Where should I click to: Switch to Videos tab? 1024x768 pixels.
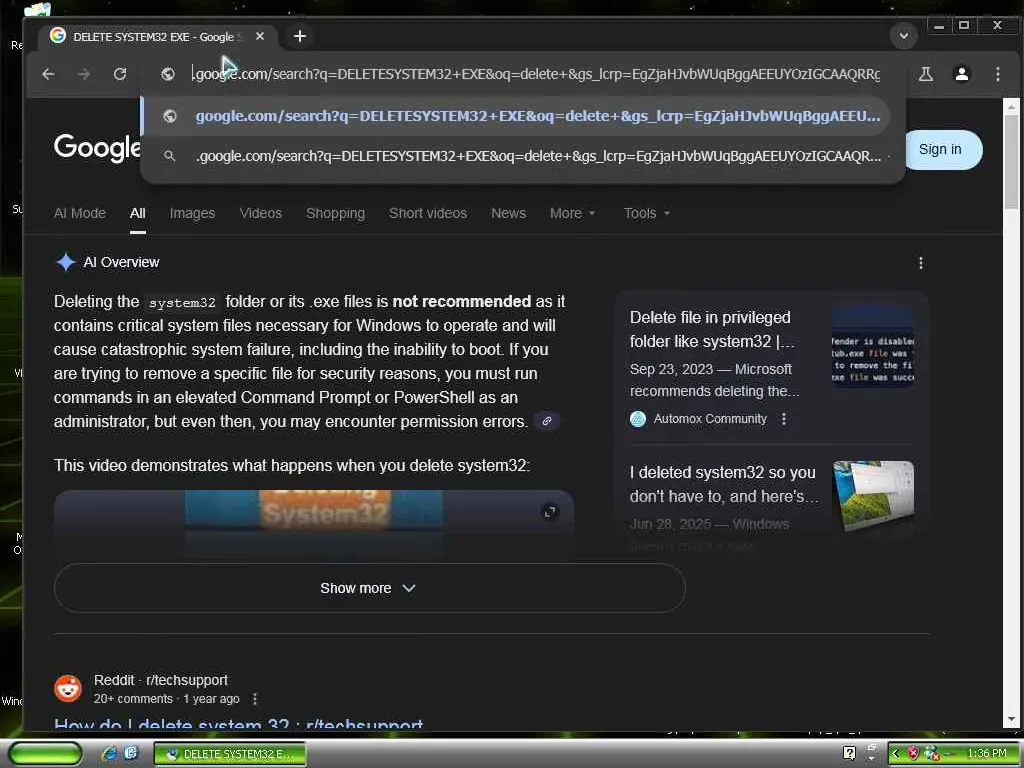pos(261,214)
